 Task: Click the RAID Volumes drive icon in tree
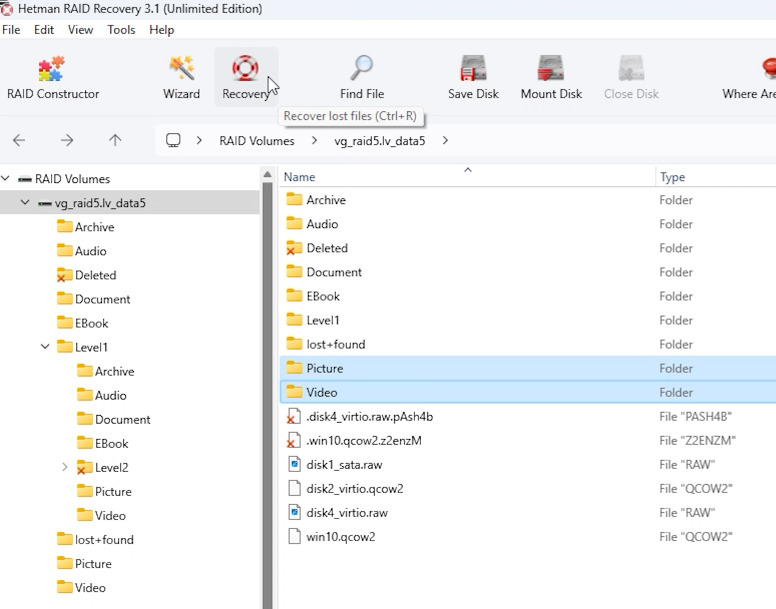[25, 179]
